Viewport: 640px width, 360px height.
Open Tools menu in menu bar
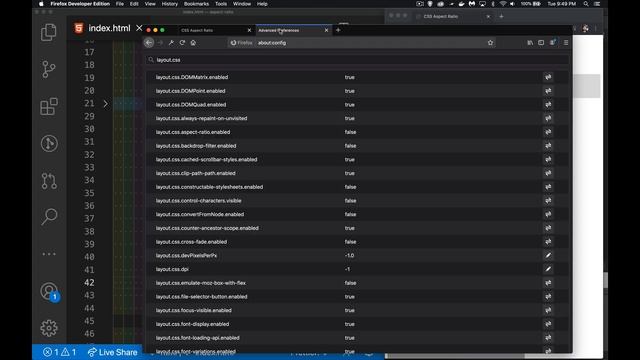(x=221, y=4)
